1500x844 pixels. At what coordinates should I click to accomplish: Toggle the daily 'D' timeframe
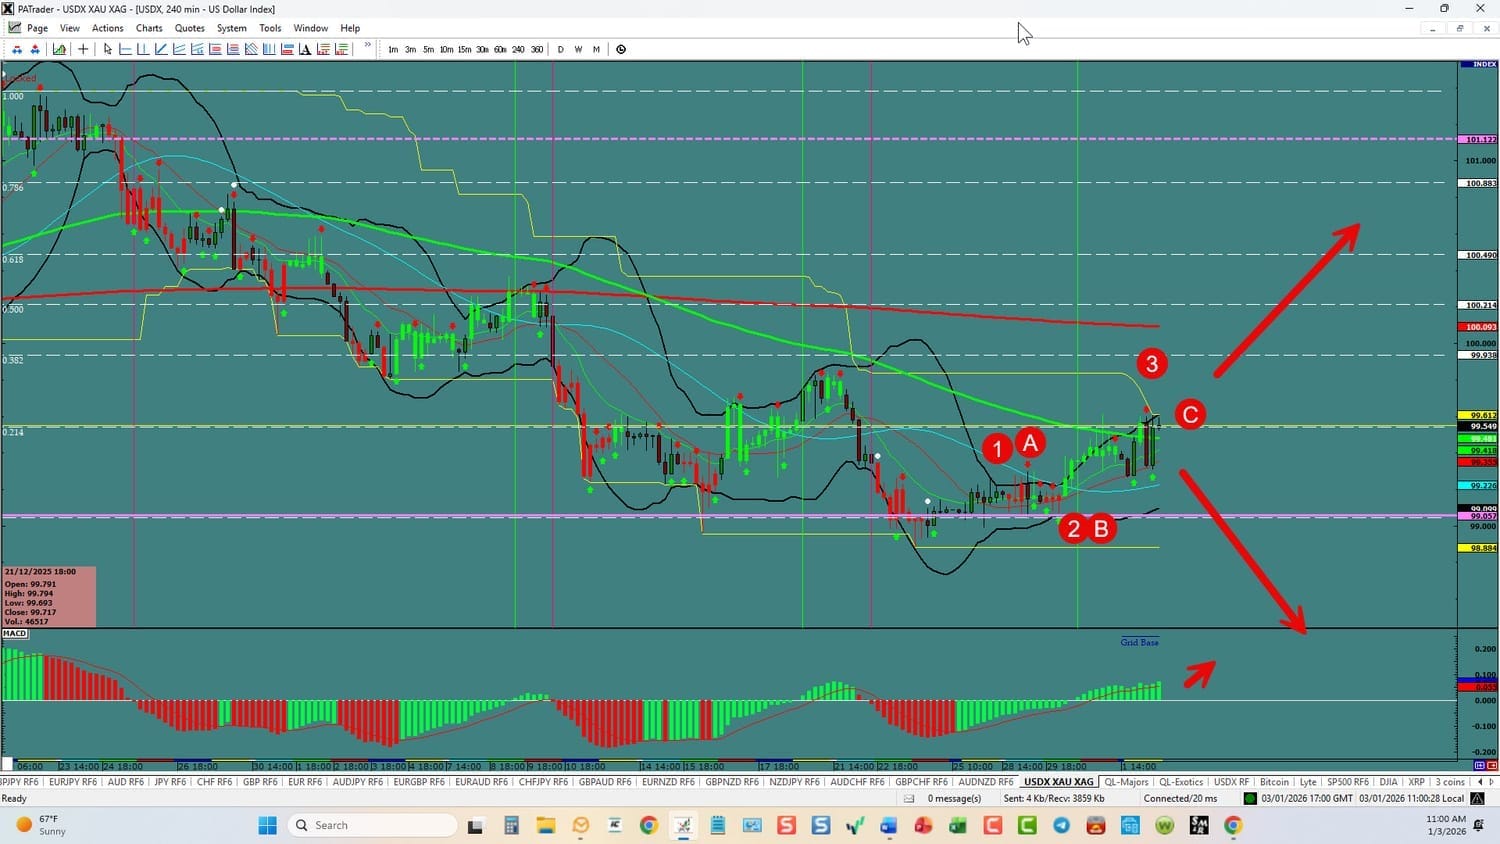560,49
